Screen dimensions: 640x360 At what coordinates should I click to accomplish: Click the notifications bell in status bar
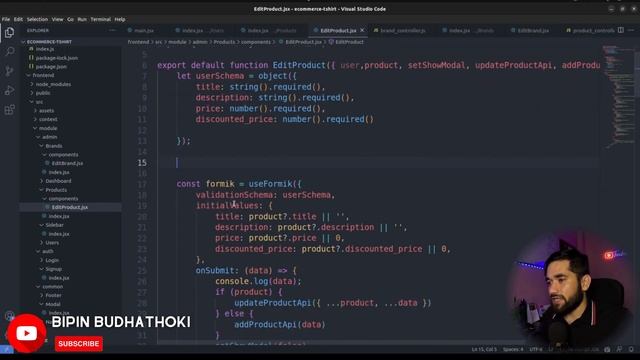pos(631,349)
